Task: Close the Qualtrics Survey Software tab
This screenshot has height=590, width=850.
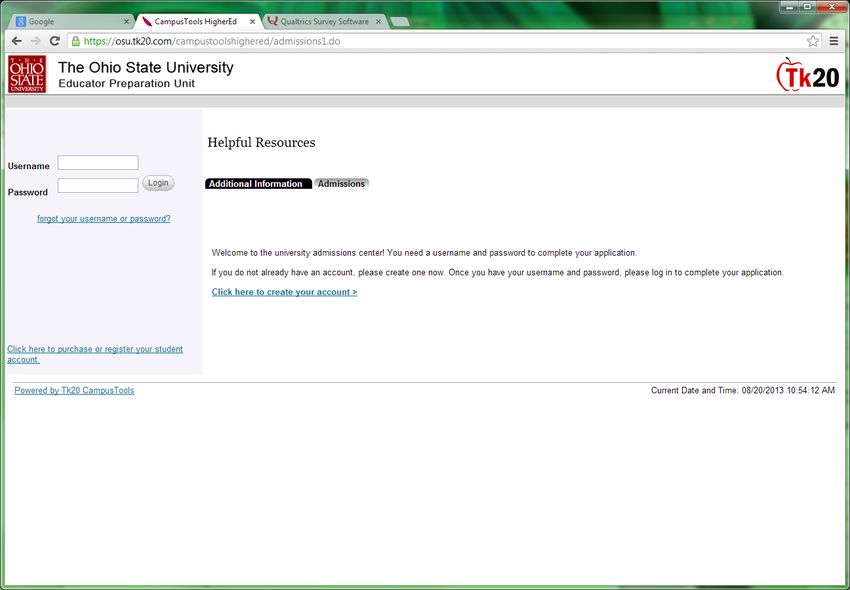Action: 378,22
